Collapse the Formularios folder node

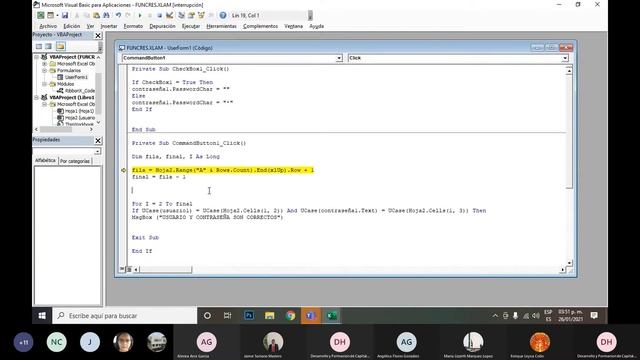[x=44, y=71]
